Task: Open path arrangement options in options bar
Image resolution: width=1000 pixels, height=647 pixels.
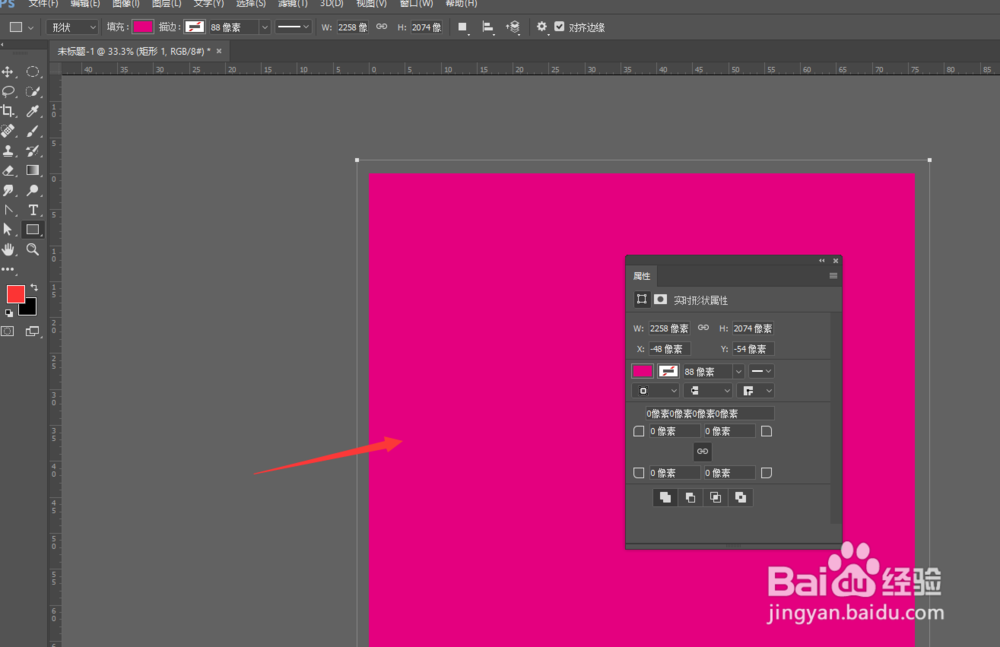Action: tap(513, 27)
